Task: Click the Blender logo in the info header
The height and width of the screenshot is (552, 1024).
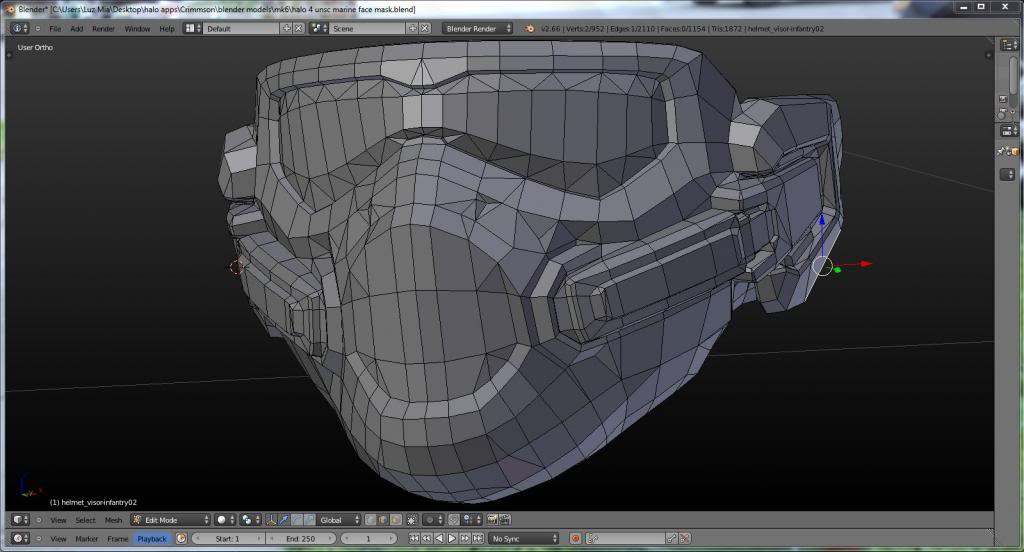Action: click(530, 29)
